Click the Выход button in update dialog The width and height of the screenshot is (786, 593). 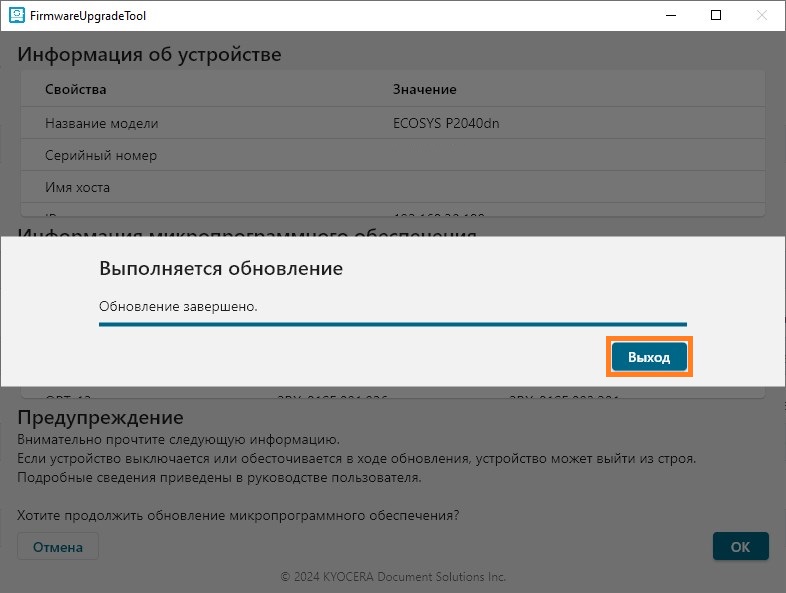pos(649,358)
